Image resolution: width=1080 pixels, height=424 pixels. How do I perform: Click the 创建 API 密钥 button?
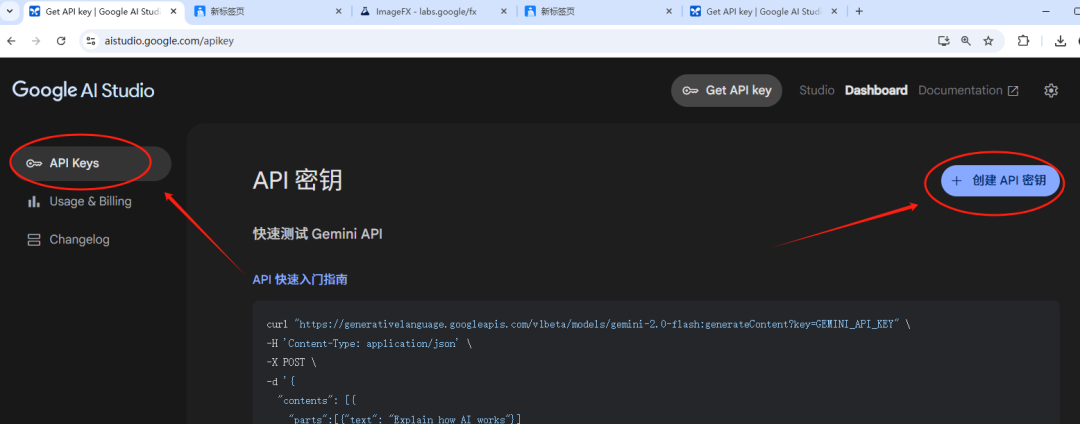tap(1000, 180)
